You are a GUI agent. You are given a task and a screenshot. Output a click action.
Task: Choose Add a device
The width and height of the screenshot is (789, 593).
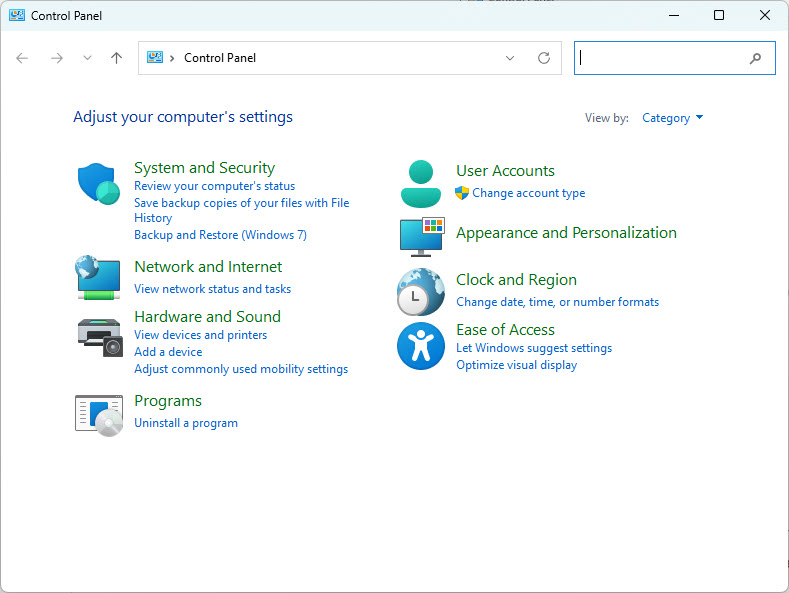click(x=168, y=352)
